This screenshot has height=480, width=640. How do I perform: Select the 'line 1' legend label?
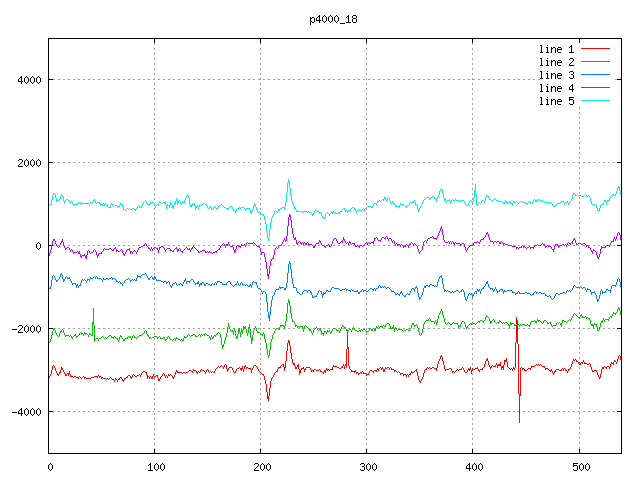coord(556,49)
